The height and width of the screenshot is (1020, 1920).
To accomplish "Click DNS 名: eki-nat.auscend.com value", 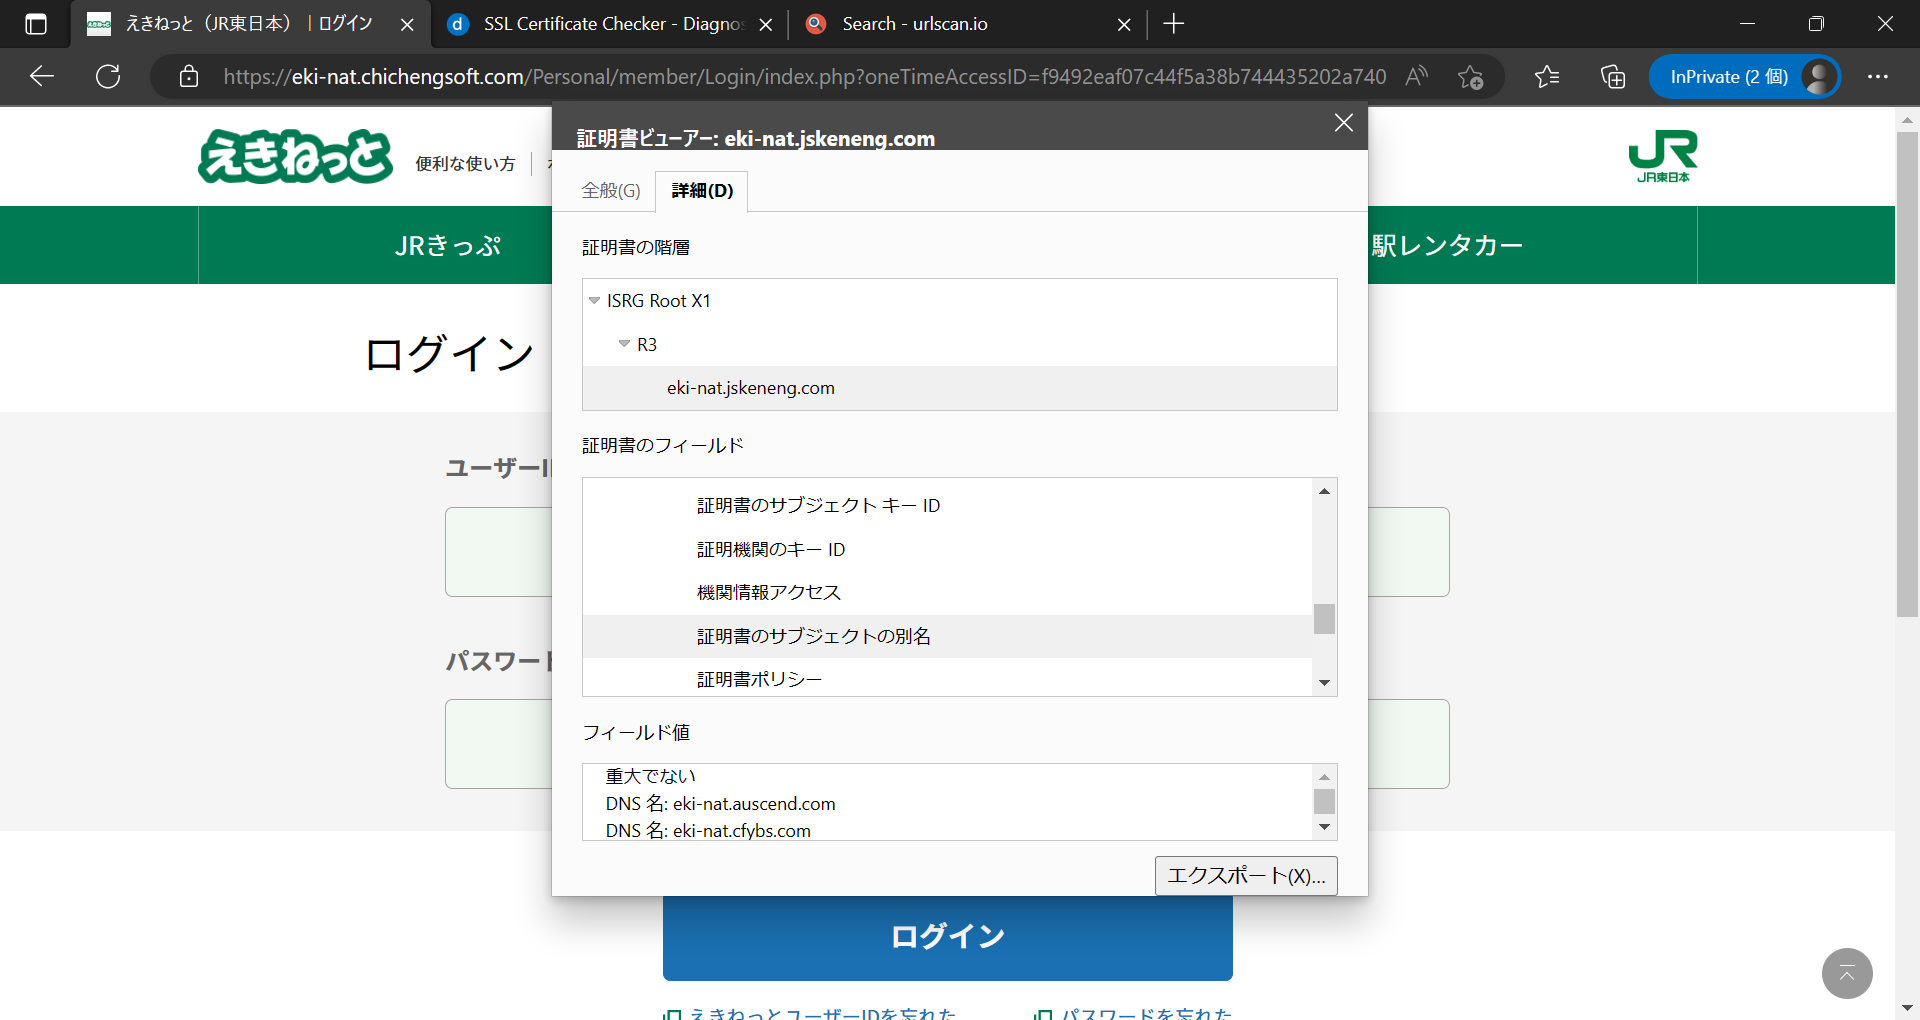I will 720,804.
